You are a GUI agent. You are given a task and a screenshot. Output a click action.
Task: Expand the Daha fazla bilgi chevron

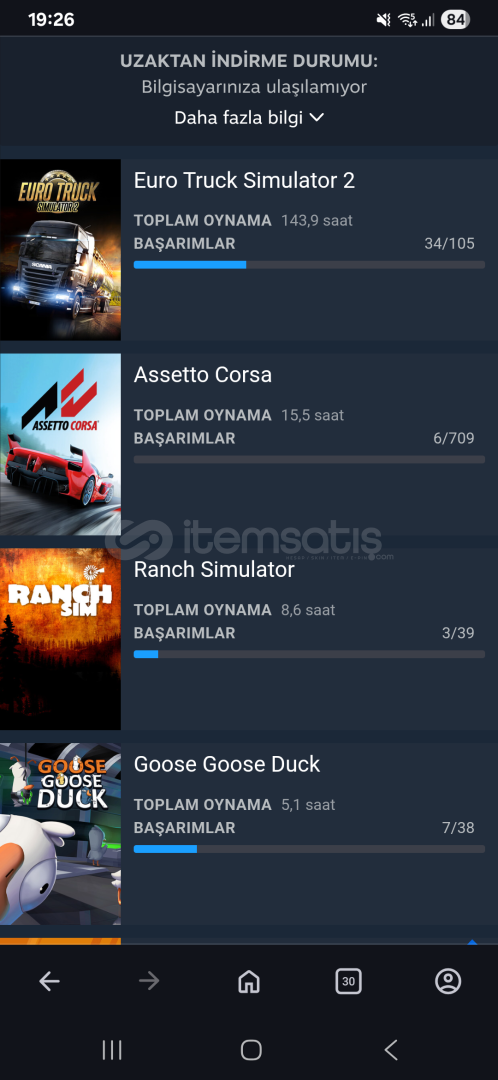(x=316, y=118)
